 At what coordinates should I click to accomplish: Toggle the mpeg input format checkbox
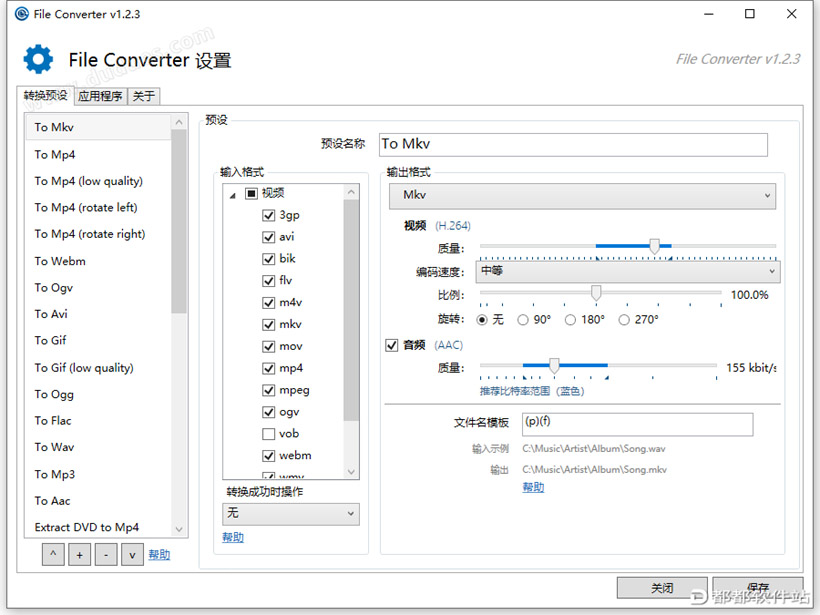click(x=268, y=390)
